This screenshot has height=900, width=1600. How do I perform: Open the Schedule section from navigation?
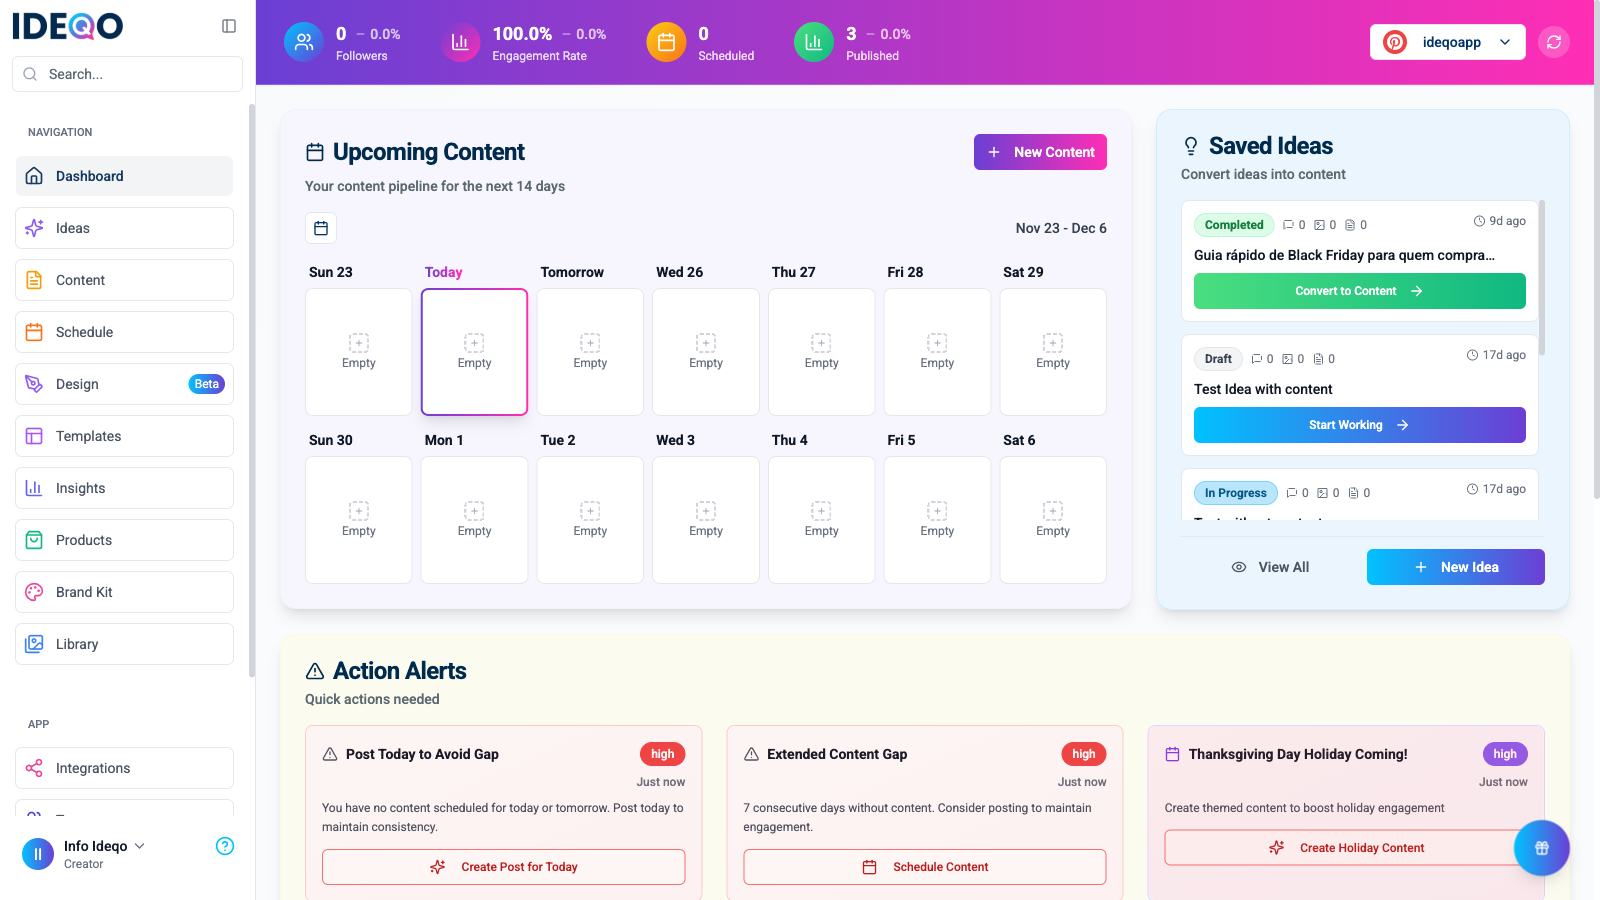click(84, 331)
